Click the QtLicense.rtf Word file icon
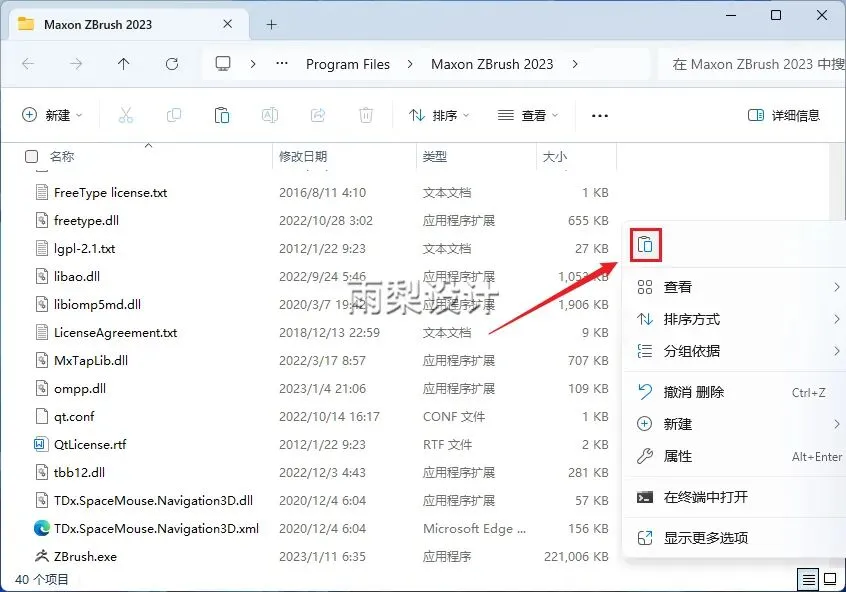The image size is (846, 592). (40, 444)
